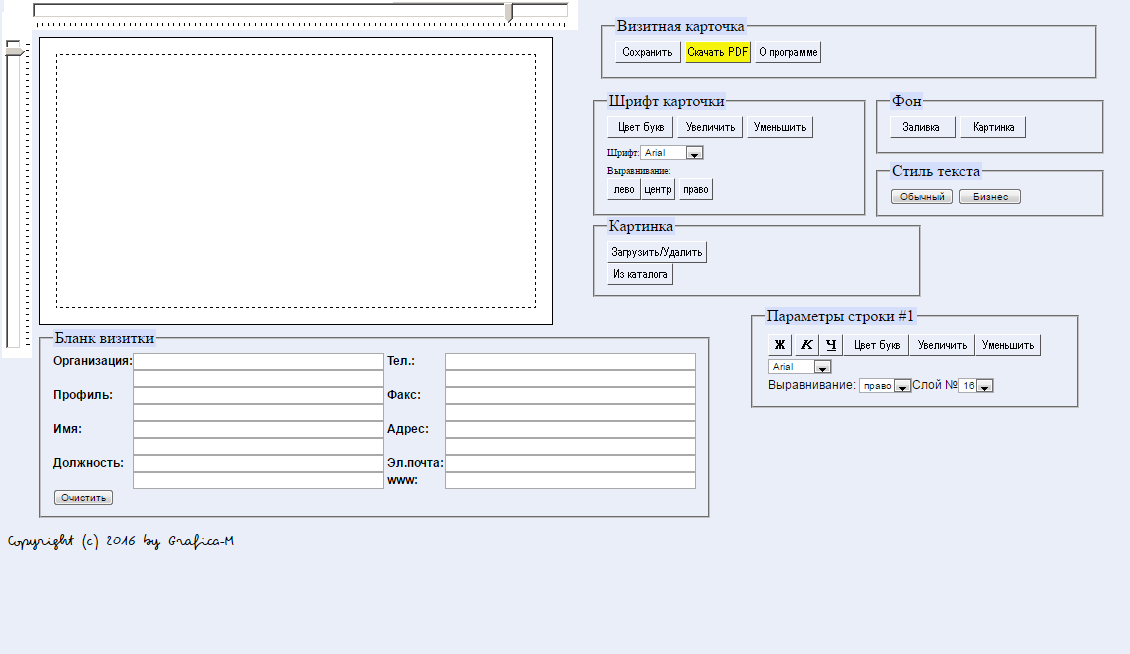Click Цвет букв in Шрифт карточки panel

[x=641, y=127]
